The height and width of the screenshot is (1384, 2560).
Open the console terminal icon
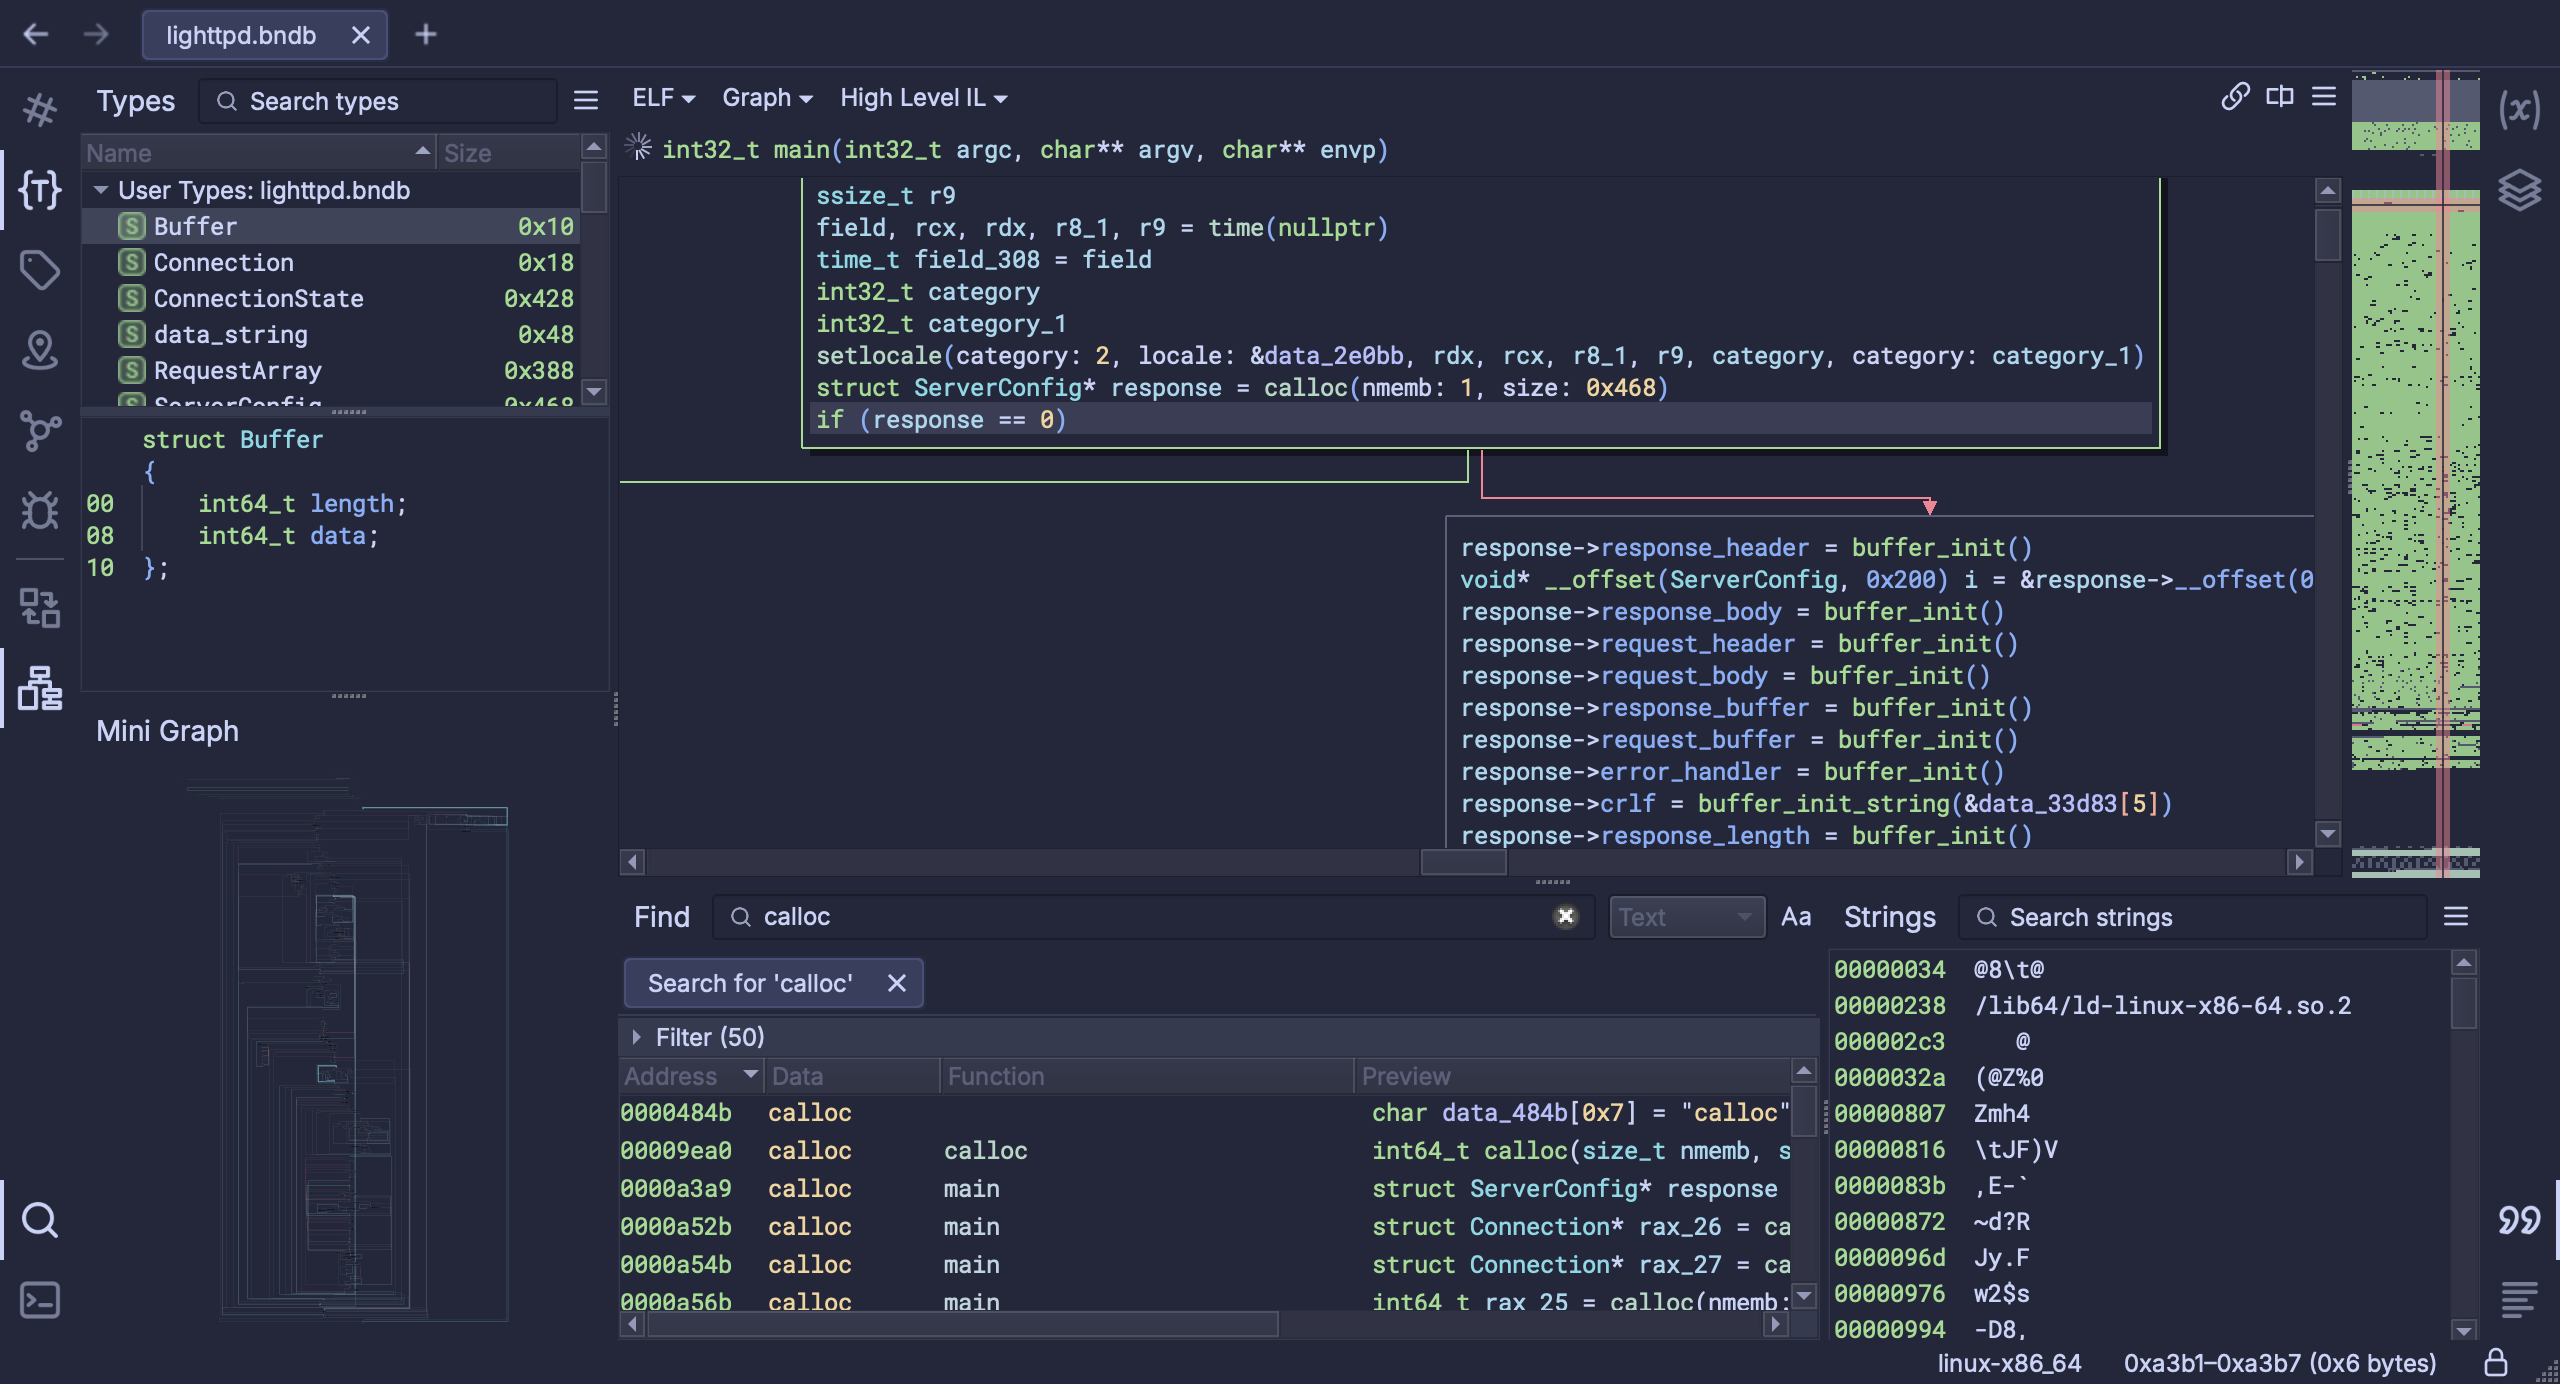(40, 1300)
